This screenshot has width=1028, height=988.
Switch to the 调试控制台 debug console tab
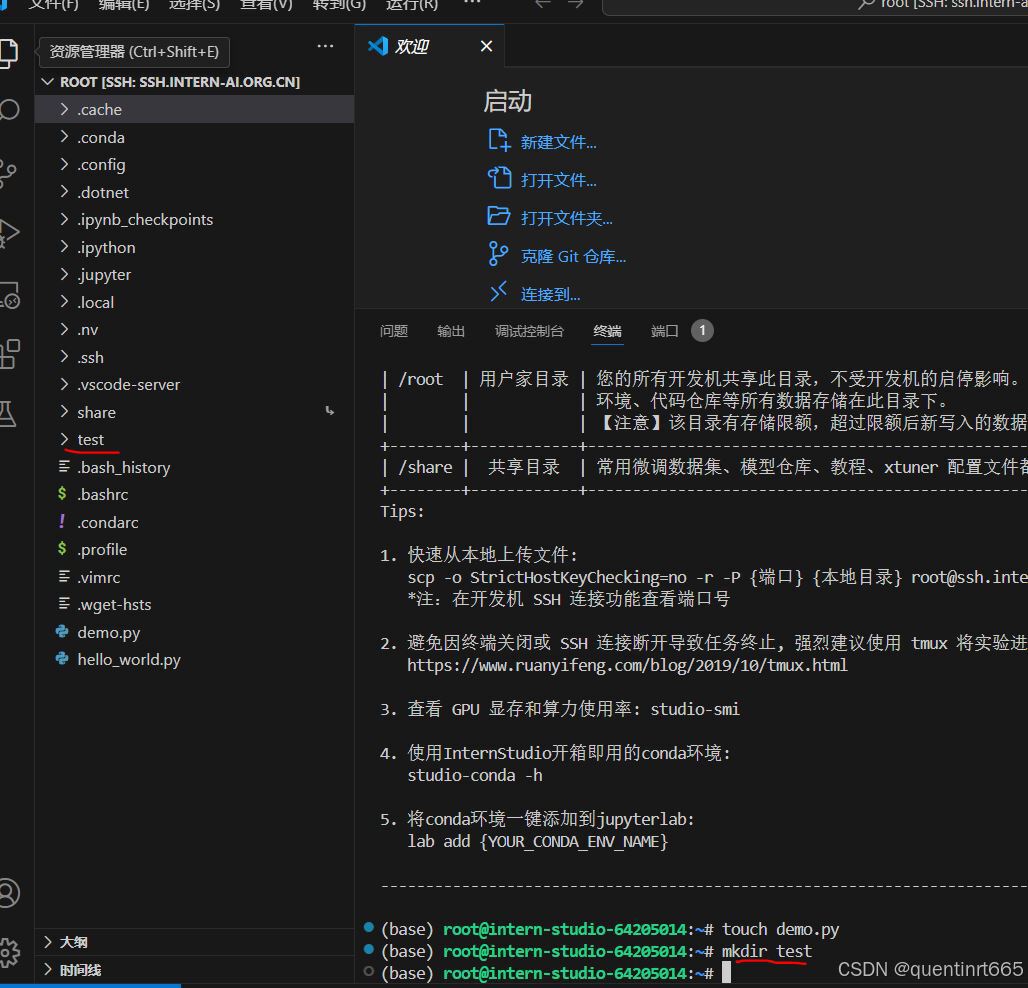529,331
